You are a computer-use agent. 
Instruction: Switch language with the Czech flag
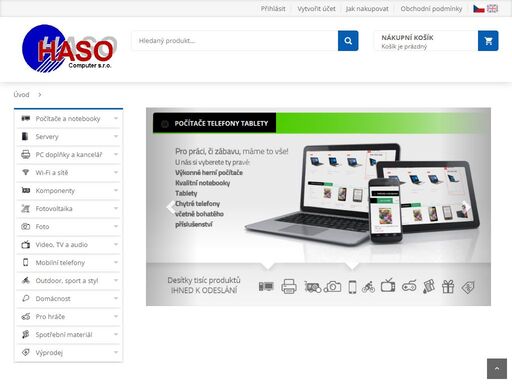479,9
